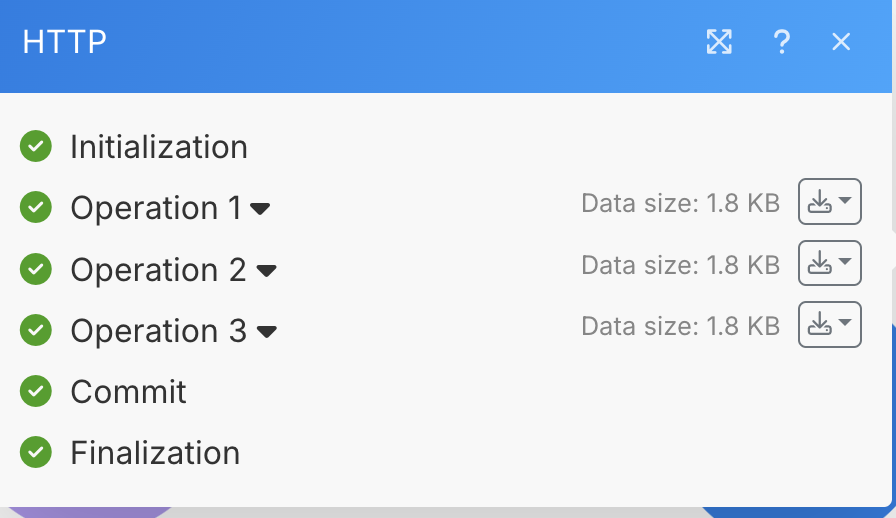Image resolution: width=896 pixels, height=518 pixels.
Task: Click green checkmark beside Initialization
Action: click(x=35, y=146)
